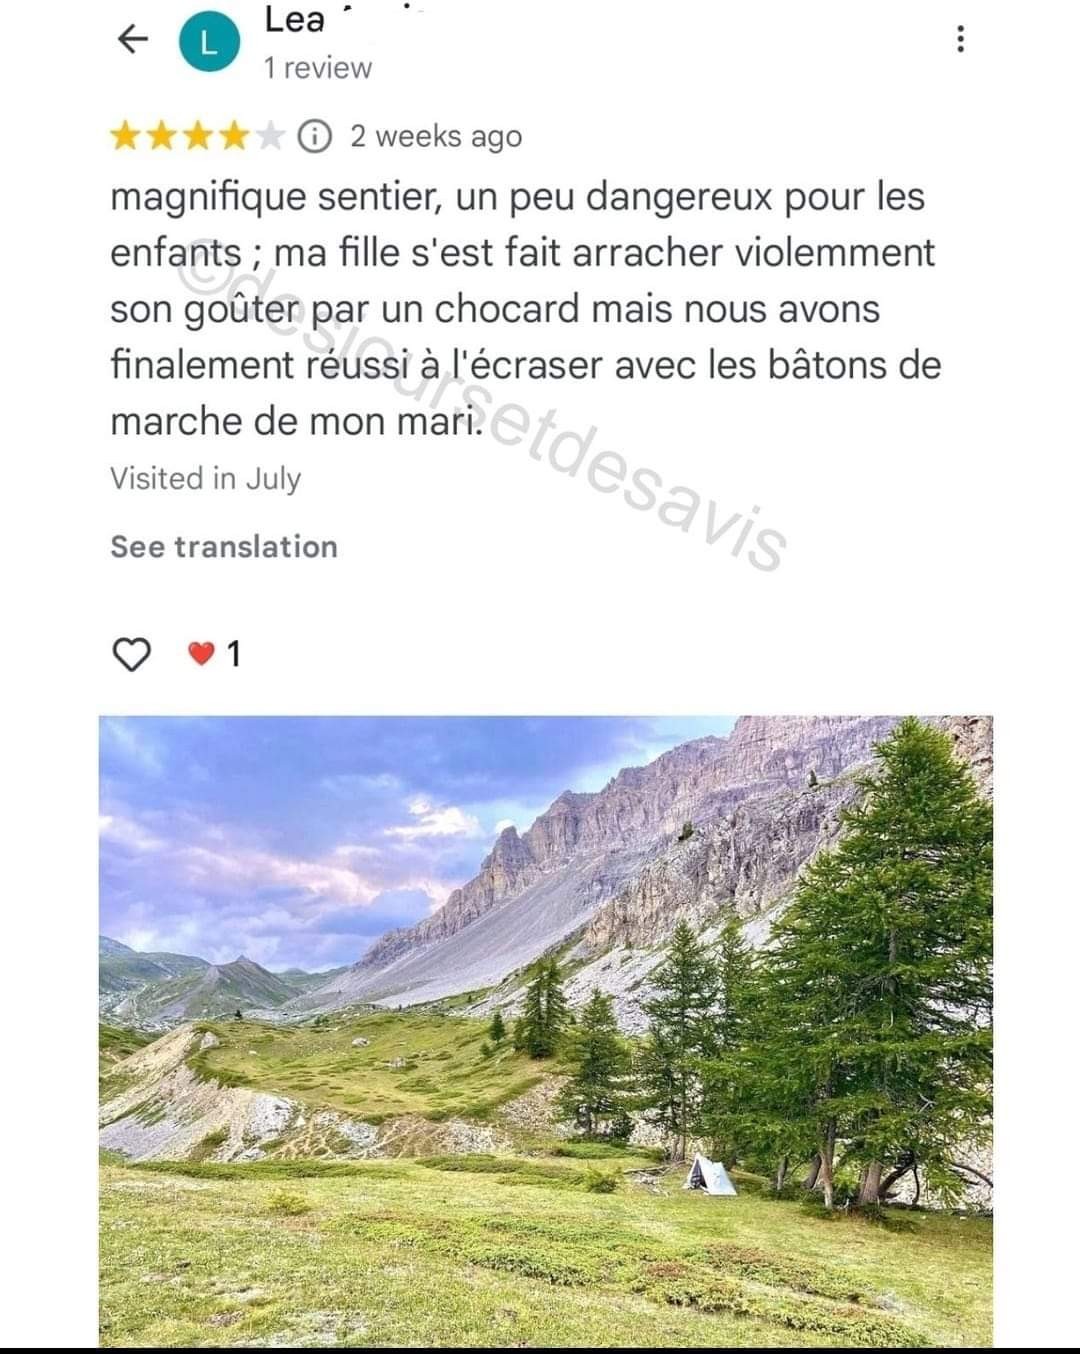Go back with the left arrow
The height and width of the screenshot is (1354, 1080).
tap(133, 40)
